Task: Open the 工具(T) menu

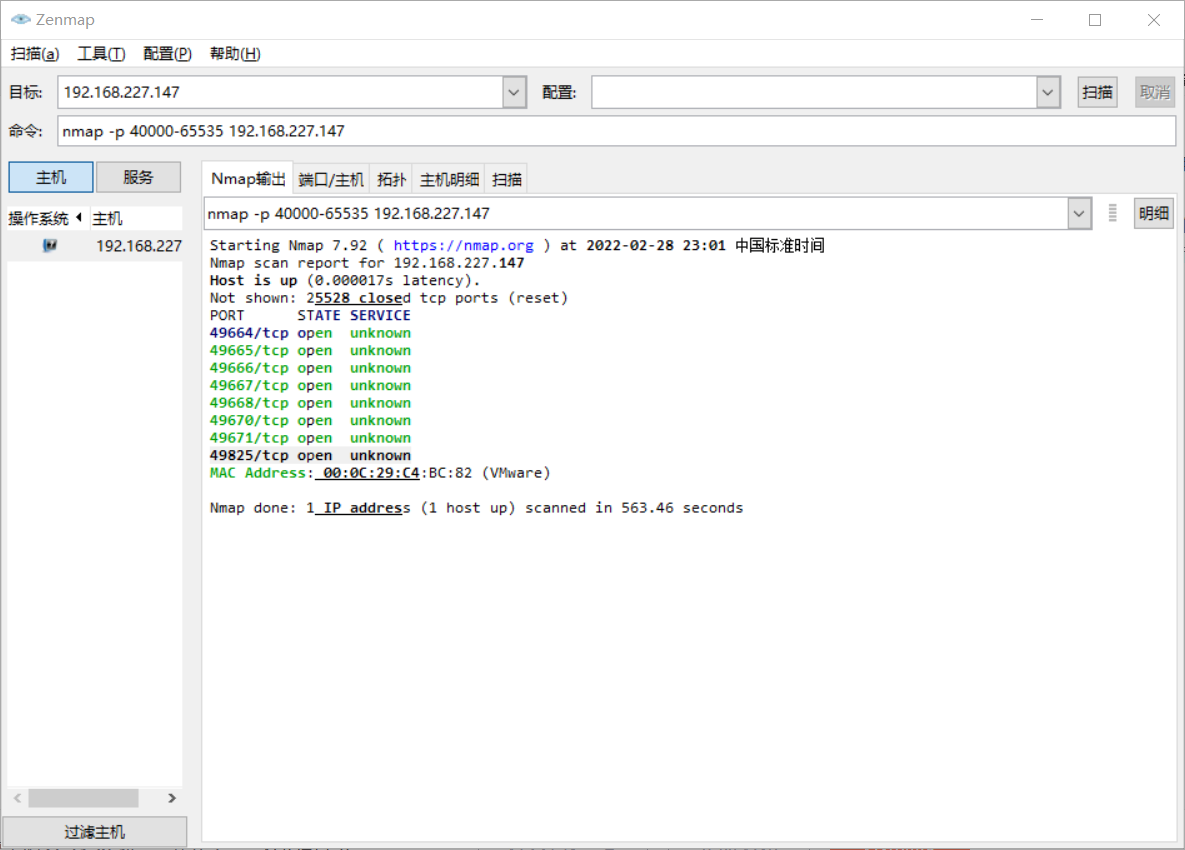Action: point(100,53)
